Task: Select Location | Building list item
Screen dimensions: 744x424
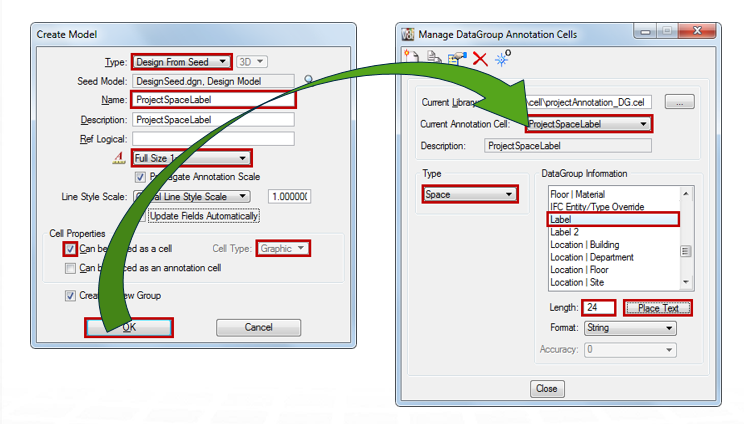Action: coord(614,245)
